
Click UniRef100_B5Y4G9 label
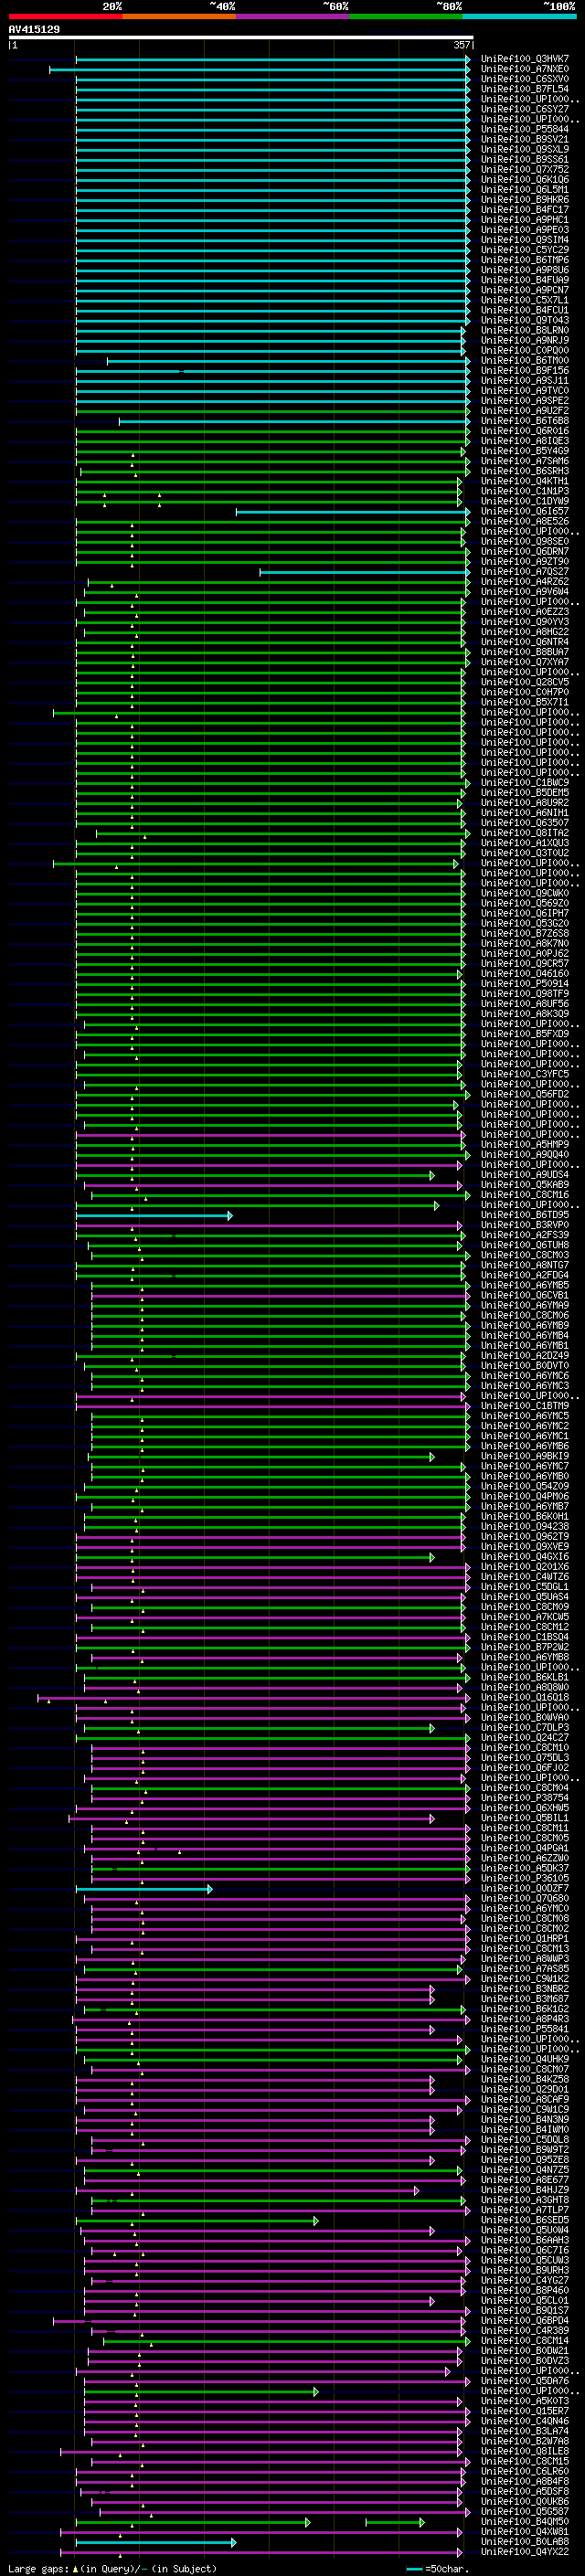pos(525,451)
